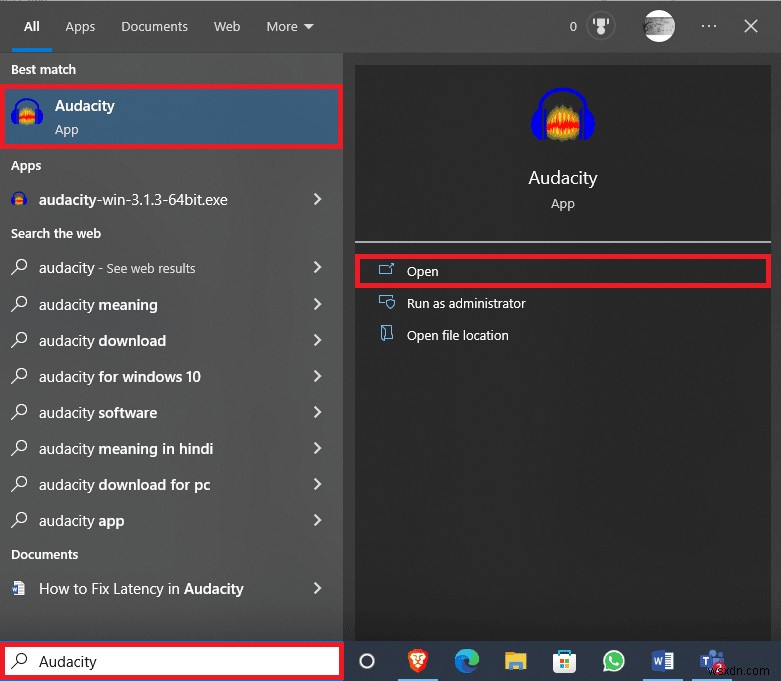Expand audacity-win-3.1.3-64bit.exe chevron
The height and width of the screenshot is (681, 781).
tap(317, 199)
